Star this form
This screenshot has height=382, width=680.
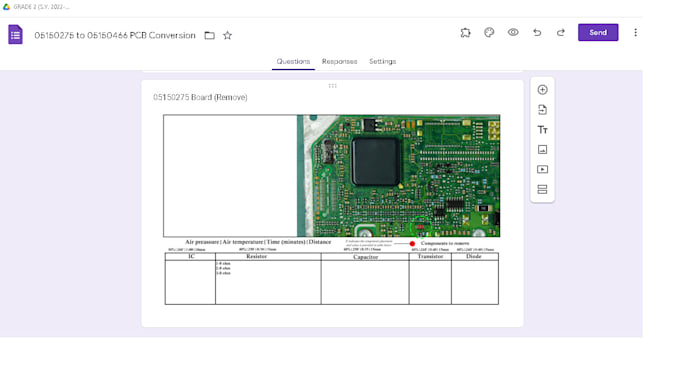pos(227,35)
